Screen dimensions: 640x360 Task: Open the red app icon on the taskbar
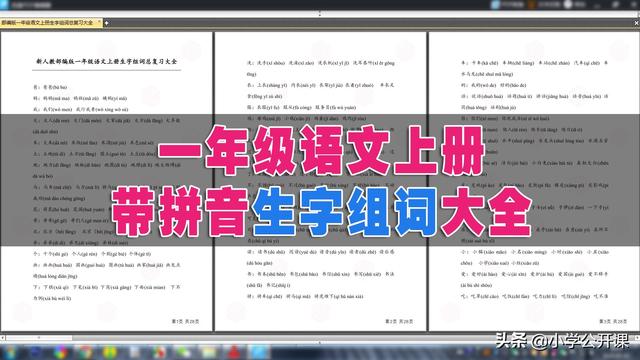(233, 352)
